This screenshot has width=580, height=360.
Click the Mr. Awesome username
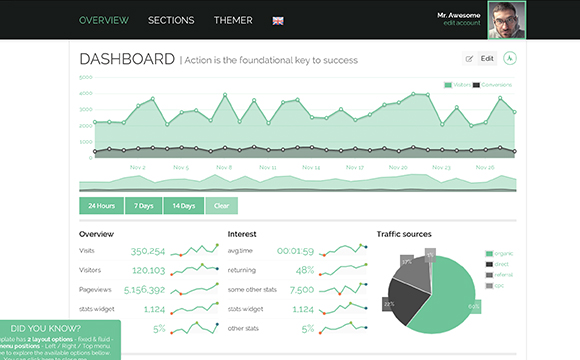(459, 15)
